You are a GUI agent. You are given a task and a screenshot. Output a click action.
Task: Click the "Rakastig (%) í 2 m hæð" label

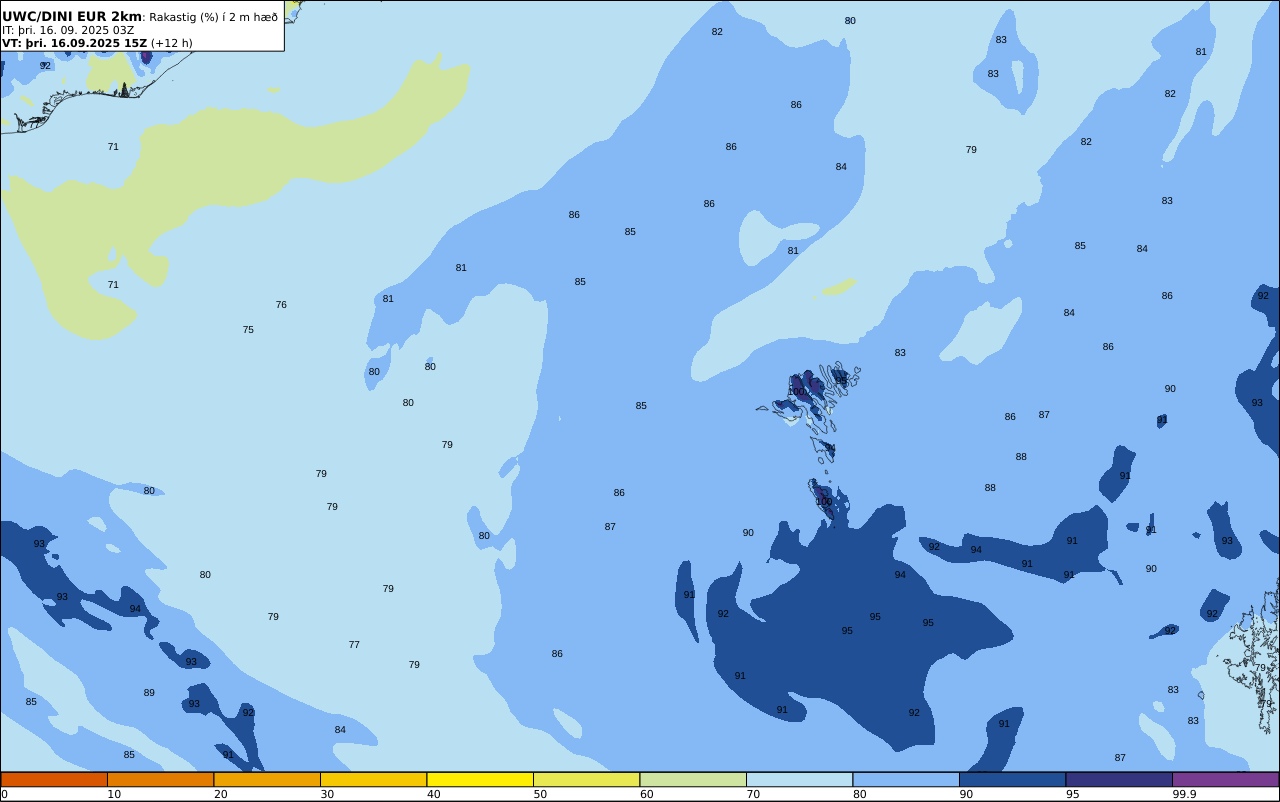214,17
